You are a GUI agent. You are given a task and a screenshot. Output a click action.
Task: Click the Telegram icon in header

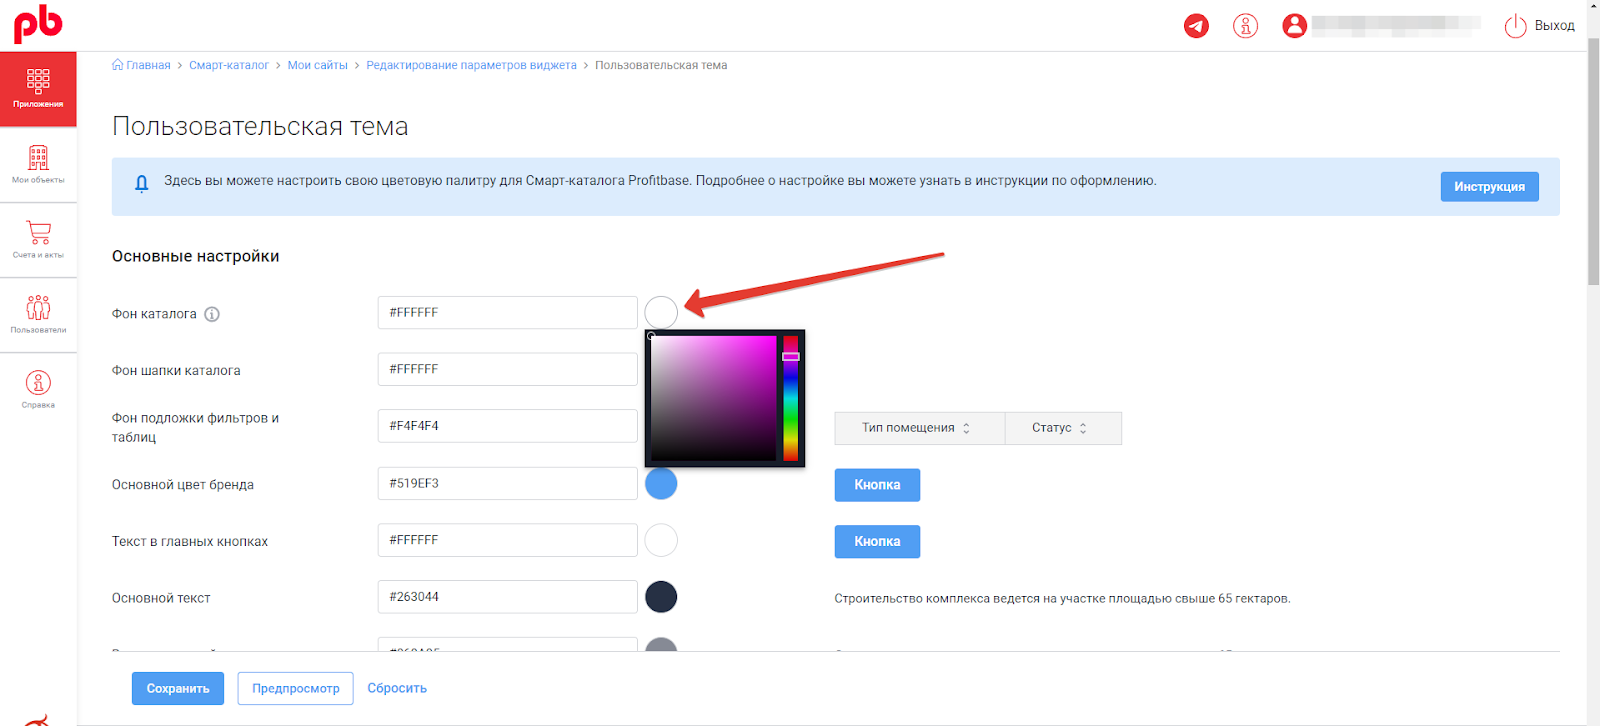pos(1196,26)
